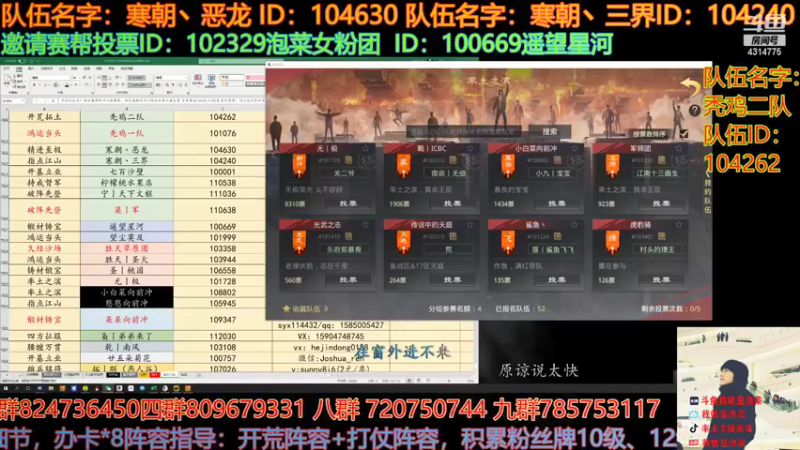Image resolution: width=800 pixels, height=450 pixels.
Task: Expand the 收藏队伍 favorites list
Action: click(x=306, y=309)
